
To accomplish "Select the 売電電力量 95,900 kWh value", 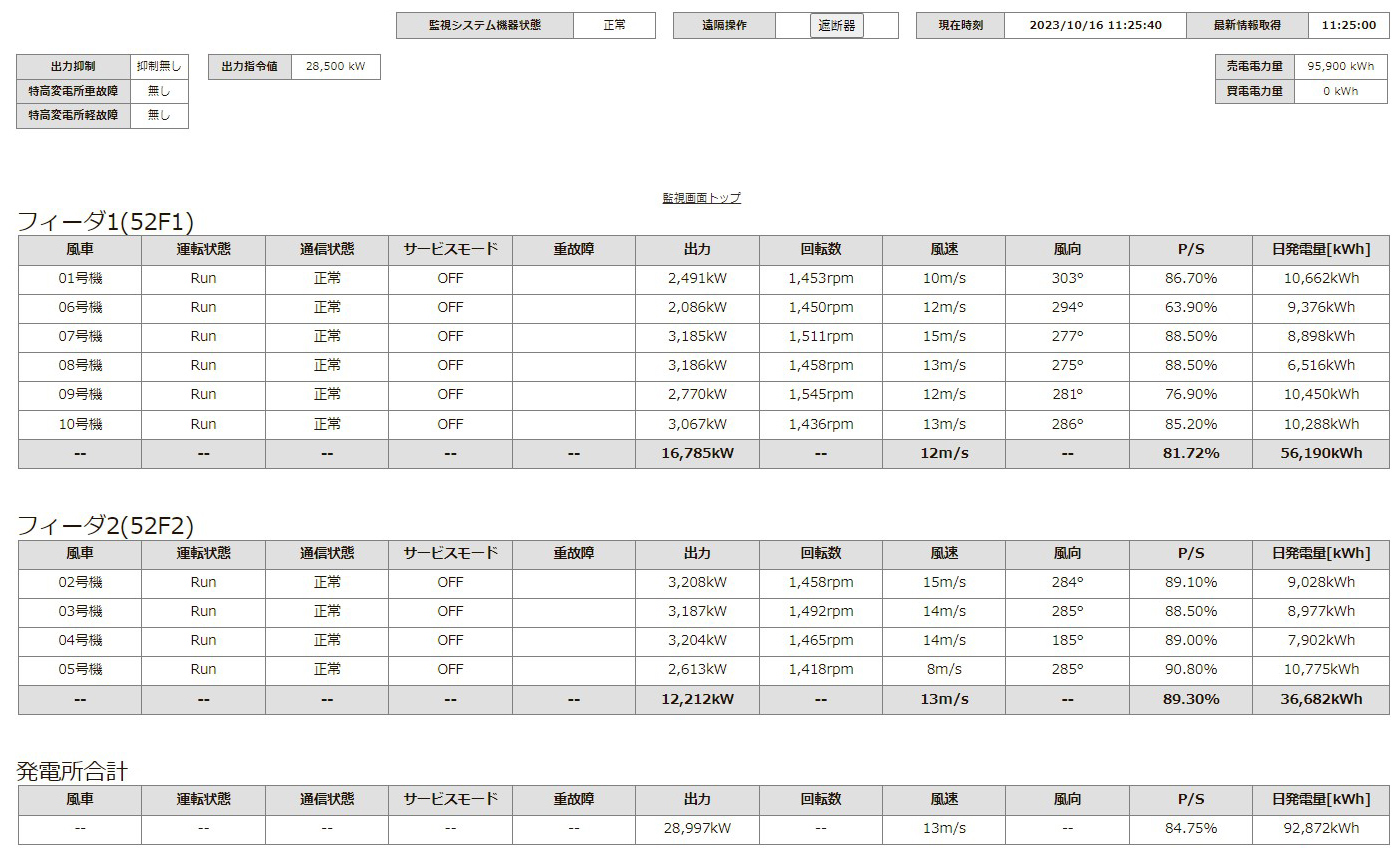I will (x=1340, y=66).
